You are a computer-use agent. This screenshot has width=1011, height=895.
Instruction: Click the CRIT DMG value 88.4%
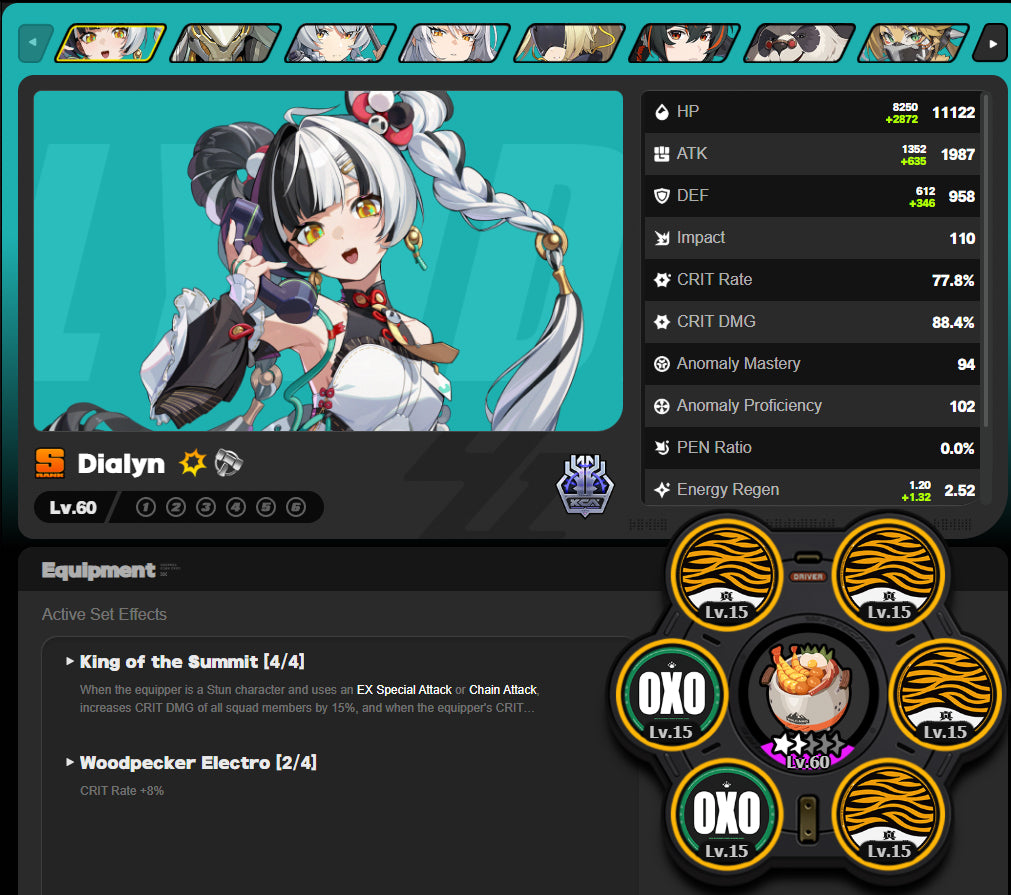click(x=953, y=322)
